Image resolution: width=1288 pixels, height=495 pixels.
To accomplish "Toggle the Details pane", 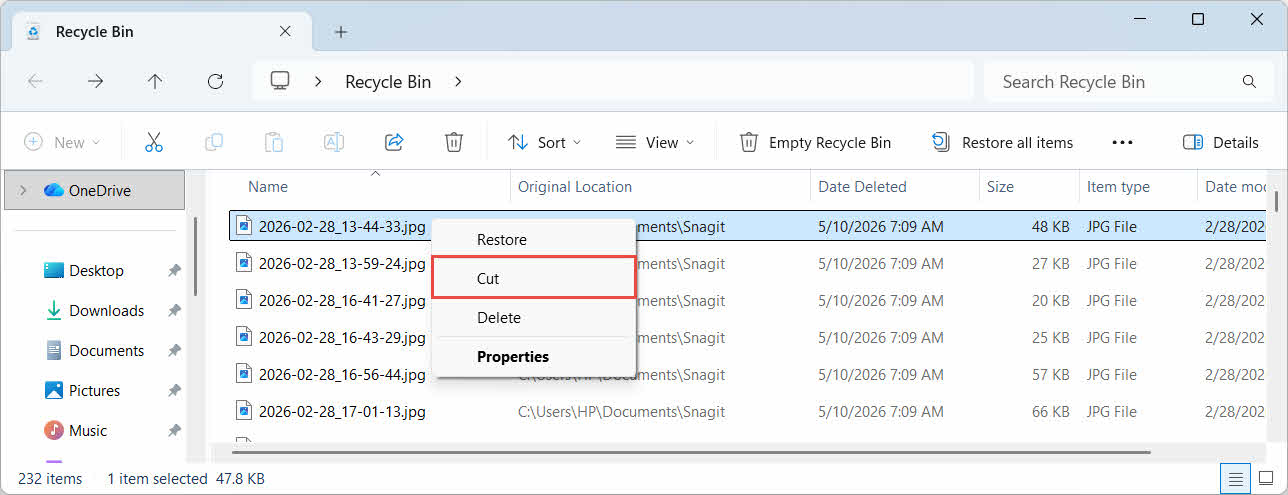I will coord(1220,142).
